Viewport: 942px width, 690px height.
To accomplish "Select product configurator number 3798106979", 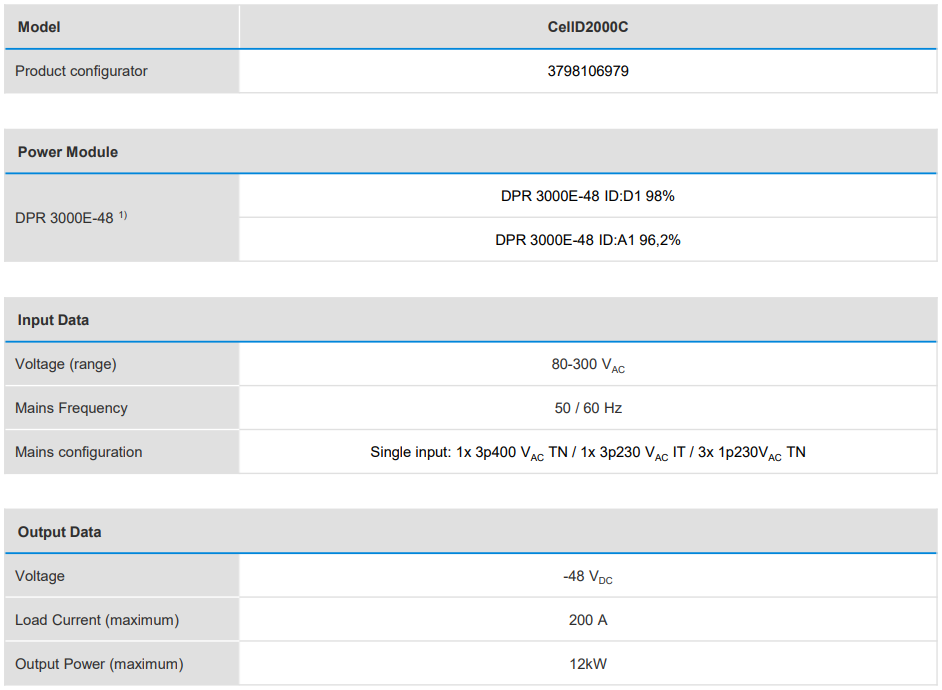I will (x=588, y=71).
